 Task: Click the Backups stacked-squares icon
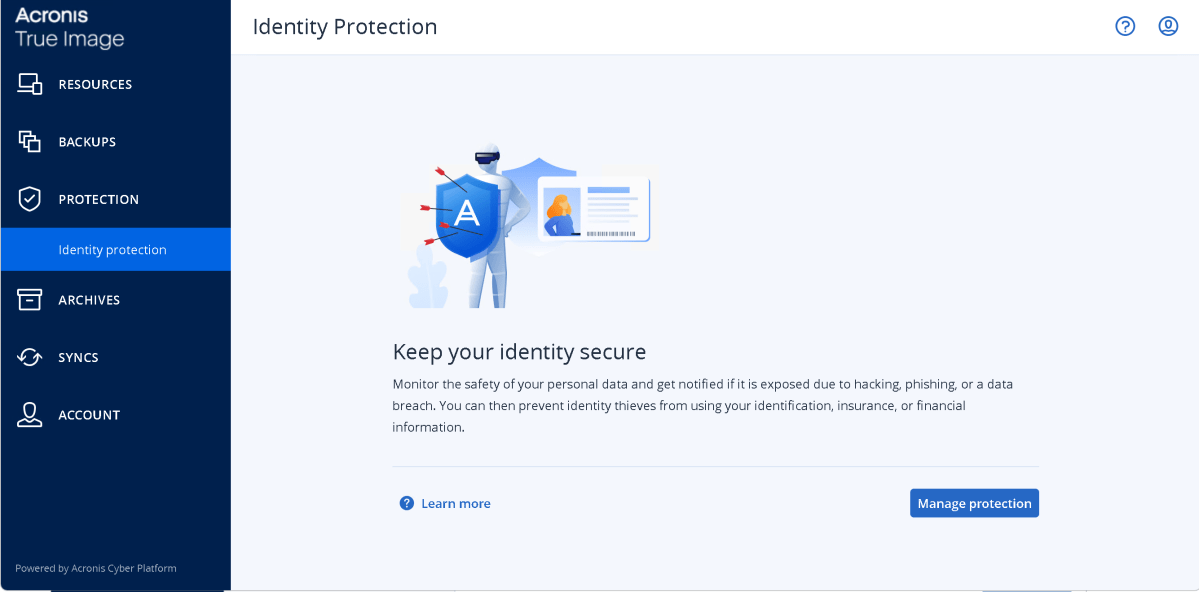point(30,141)
